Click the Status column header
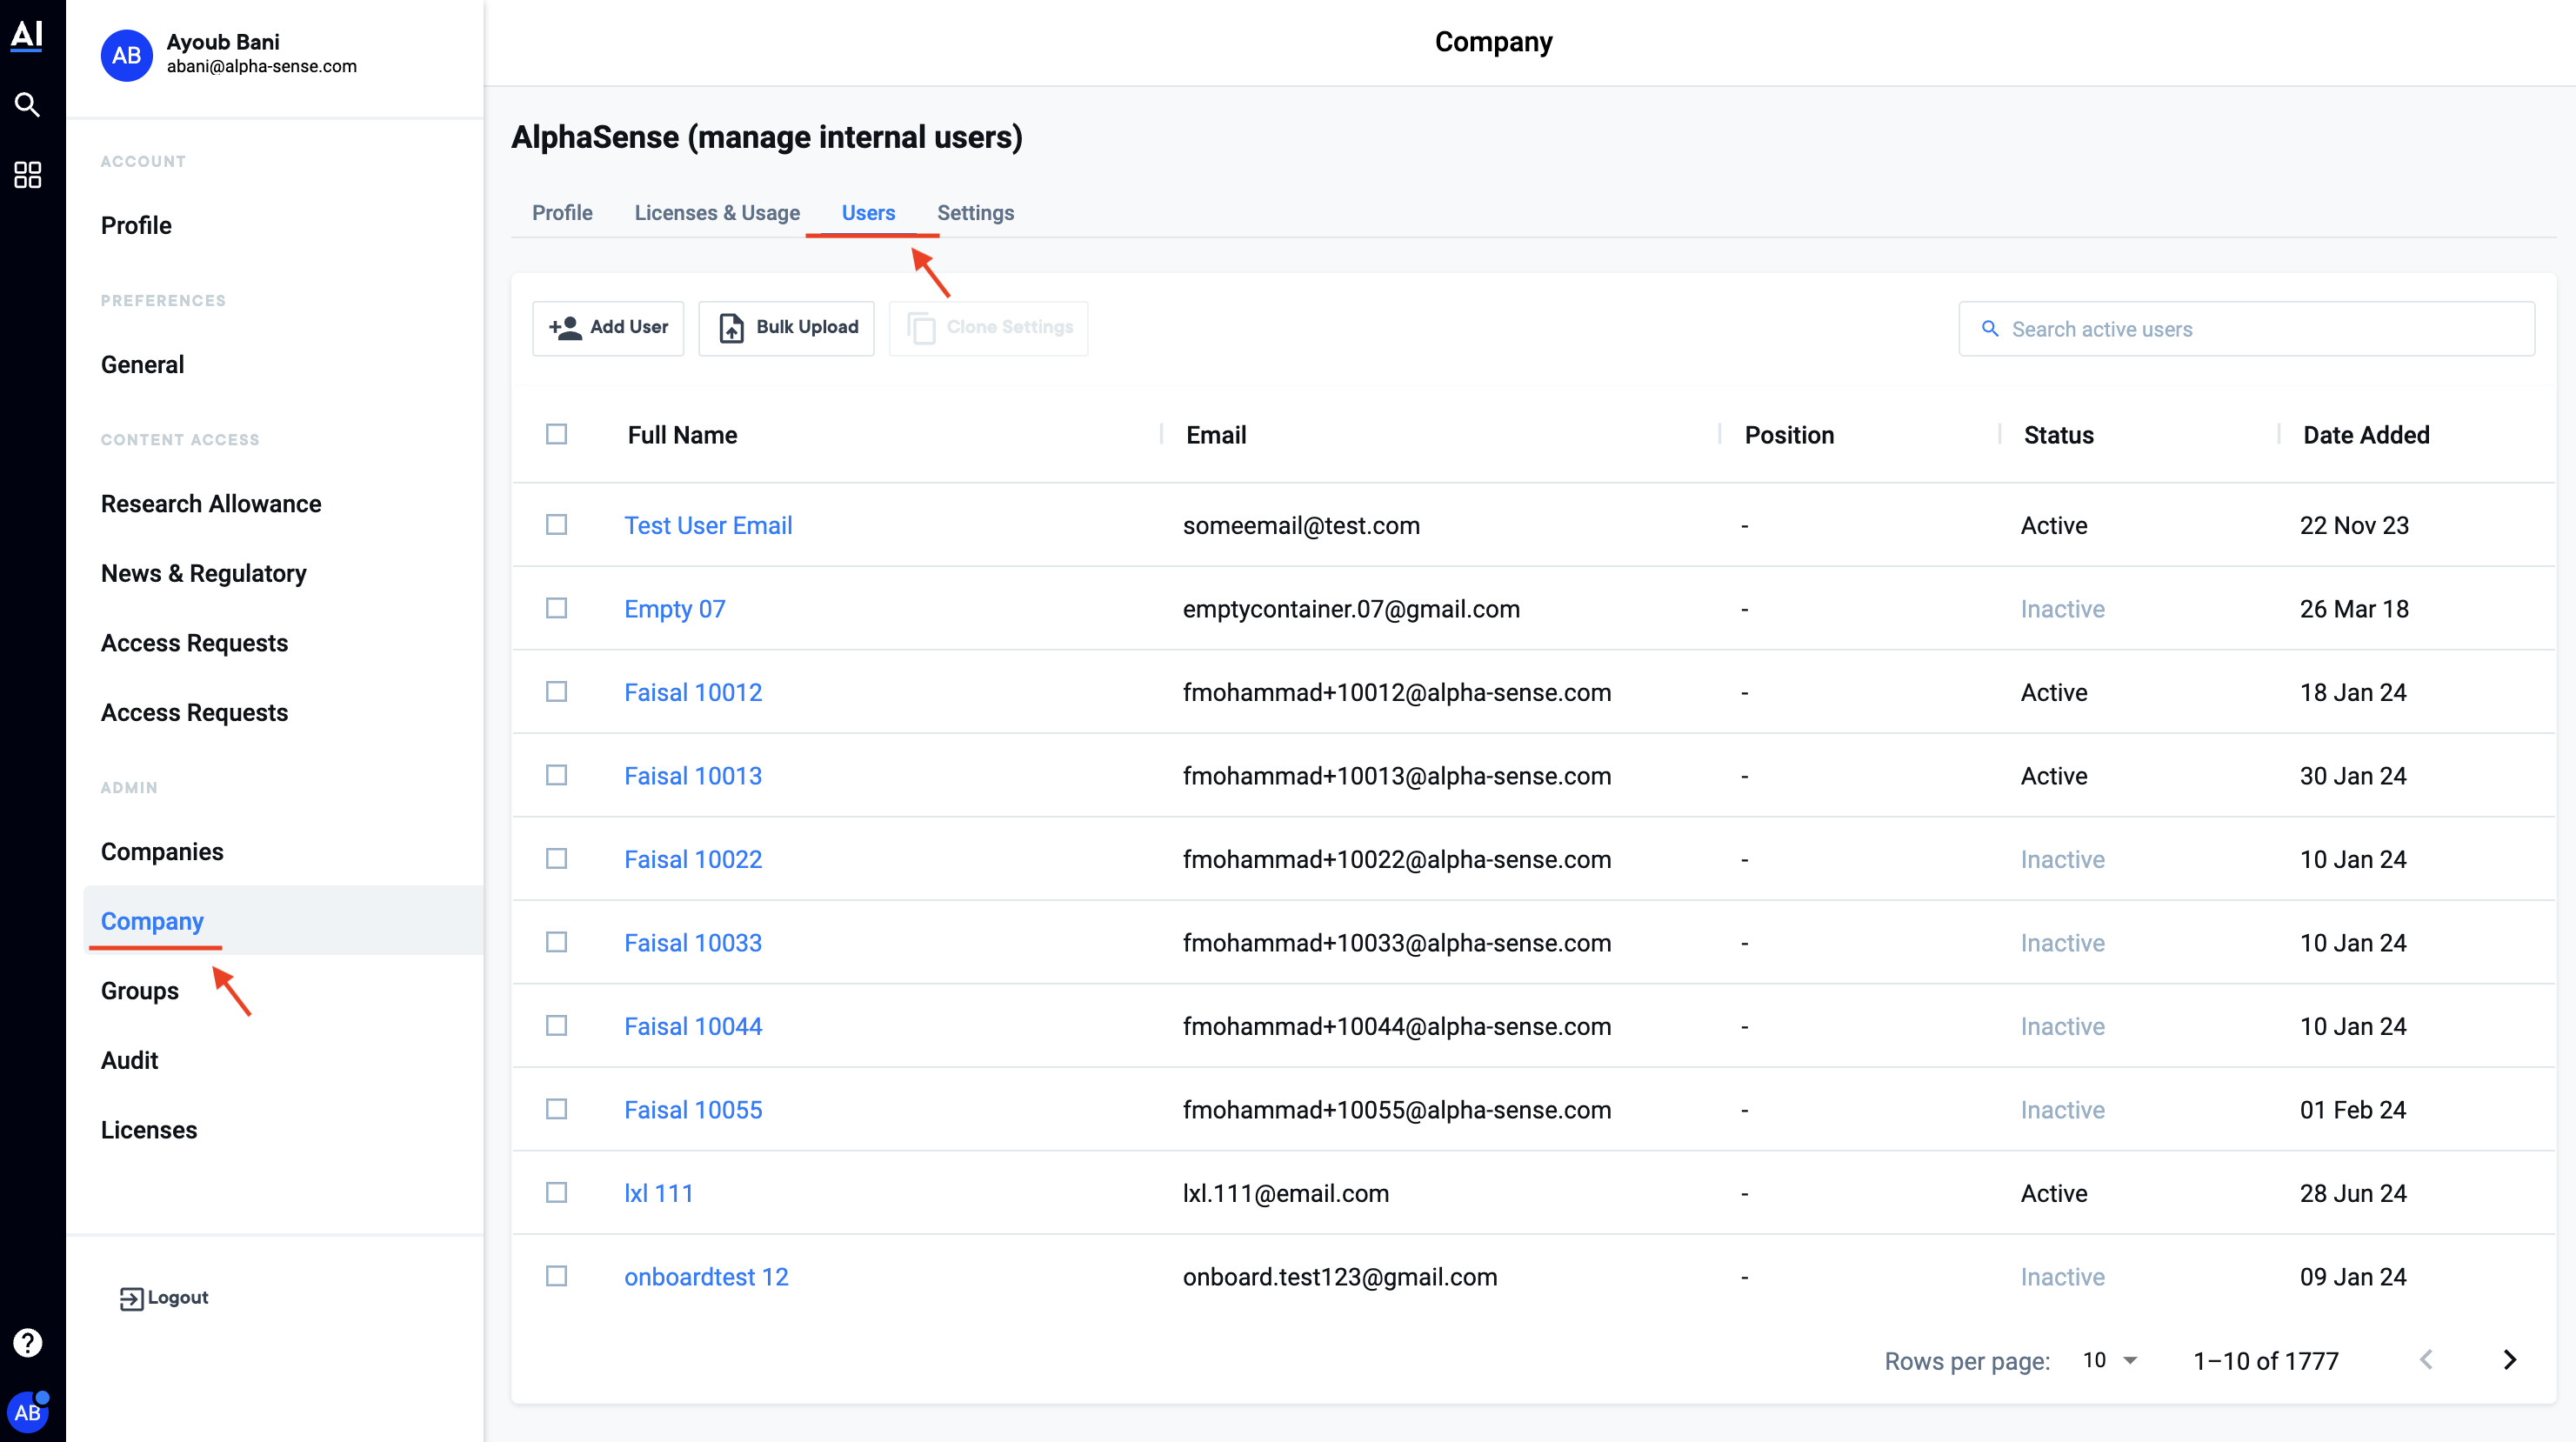This screenshot has width=2576, height=1442. click(x=2058, y=435)
